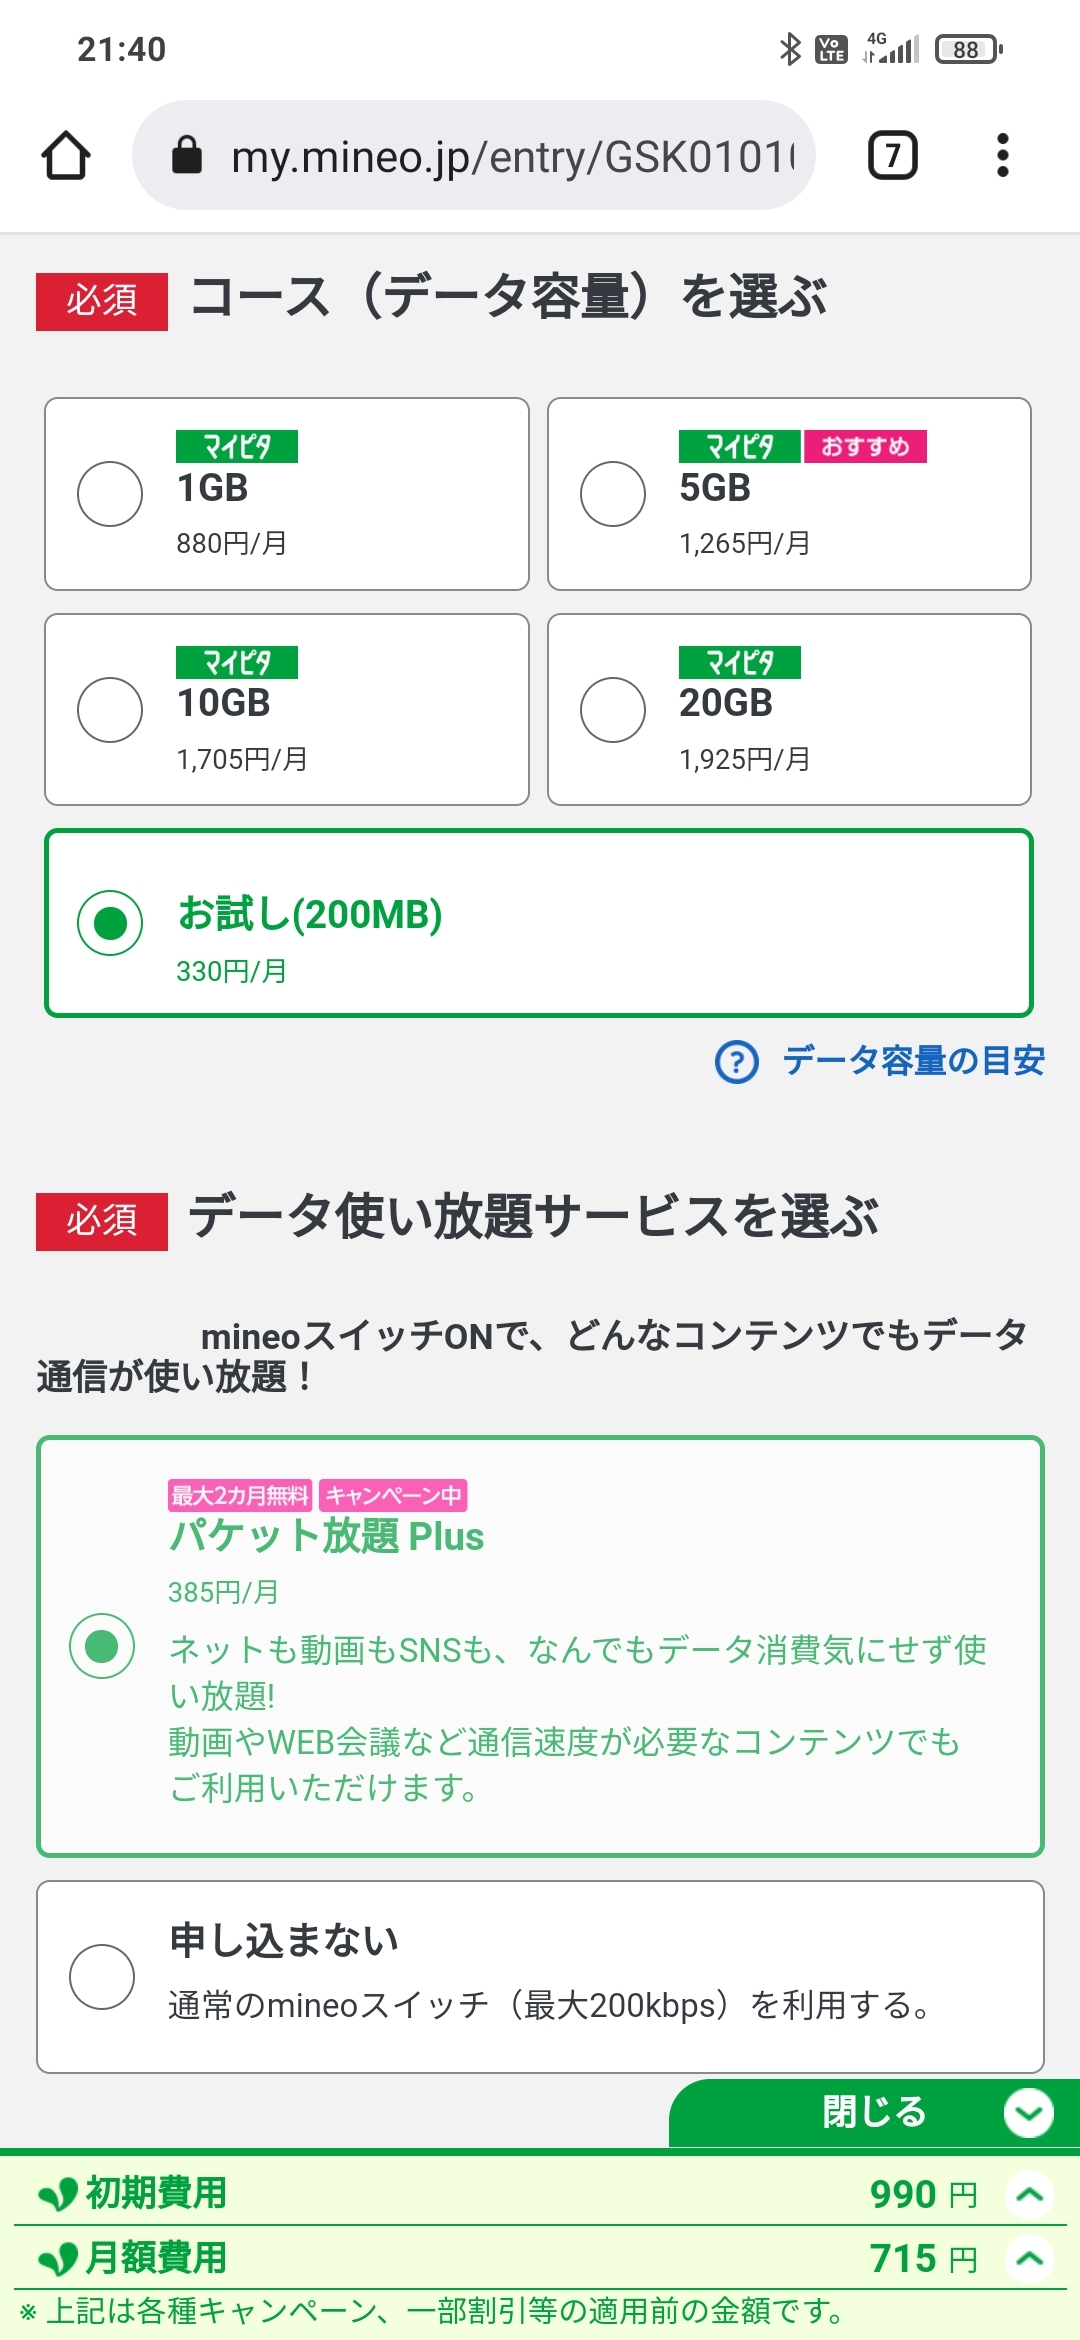The width and height of the screenshot is (1080, 2340).
Task: Tap the Bluetooth status icon
Action: (x=790, y=49)
